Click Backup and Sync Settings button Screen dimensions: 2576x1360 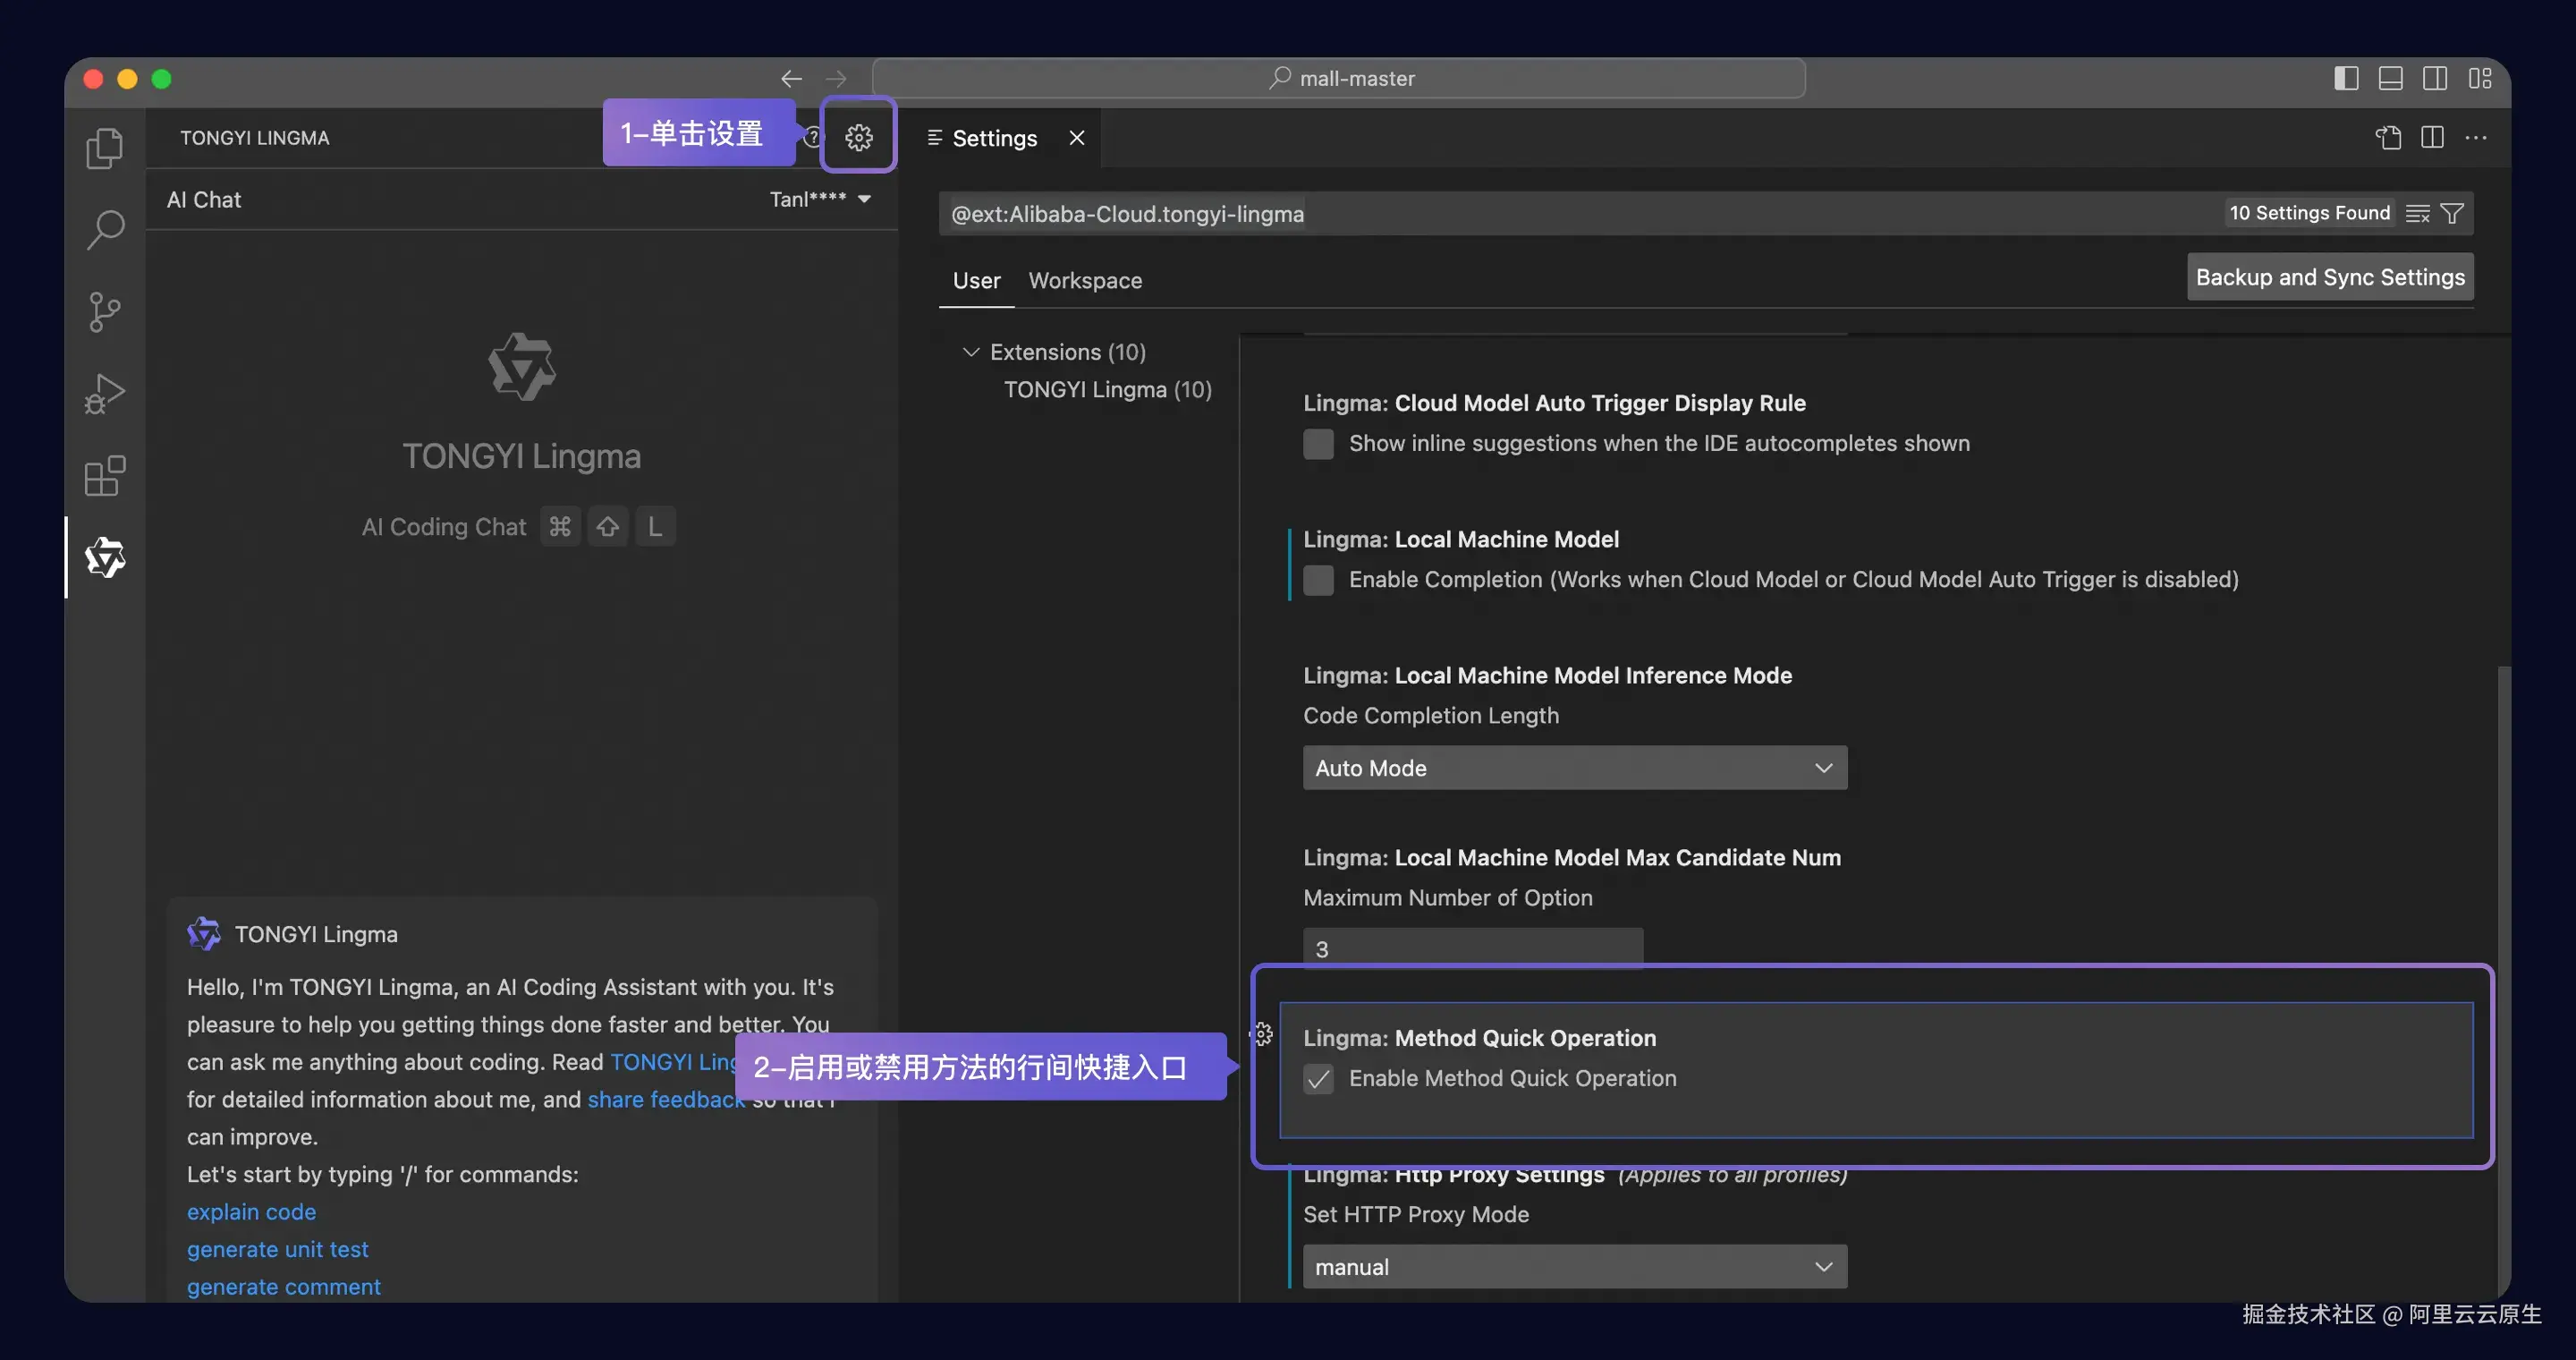click(2330, 277)
